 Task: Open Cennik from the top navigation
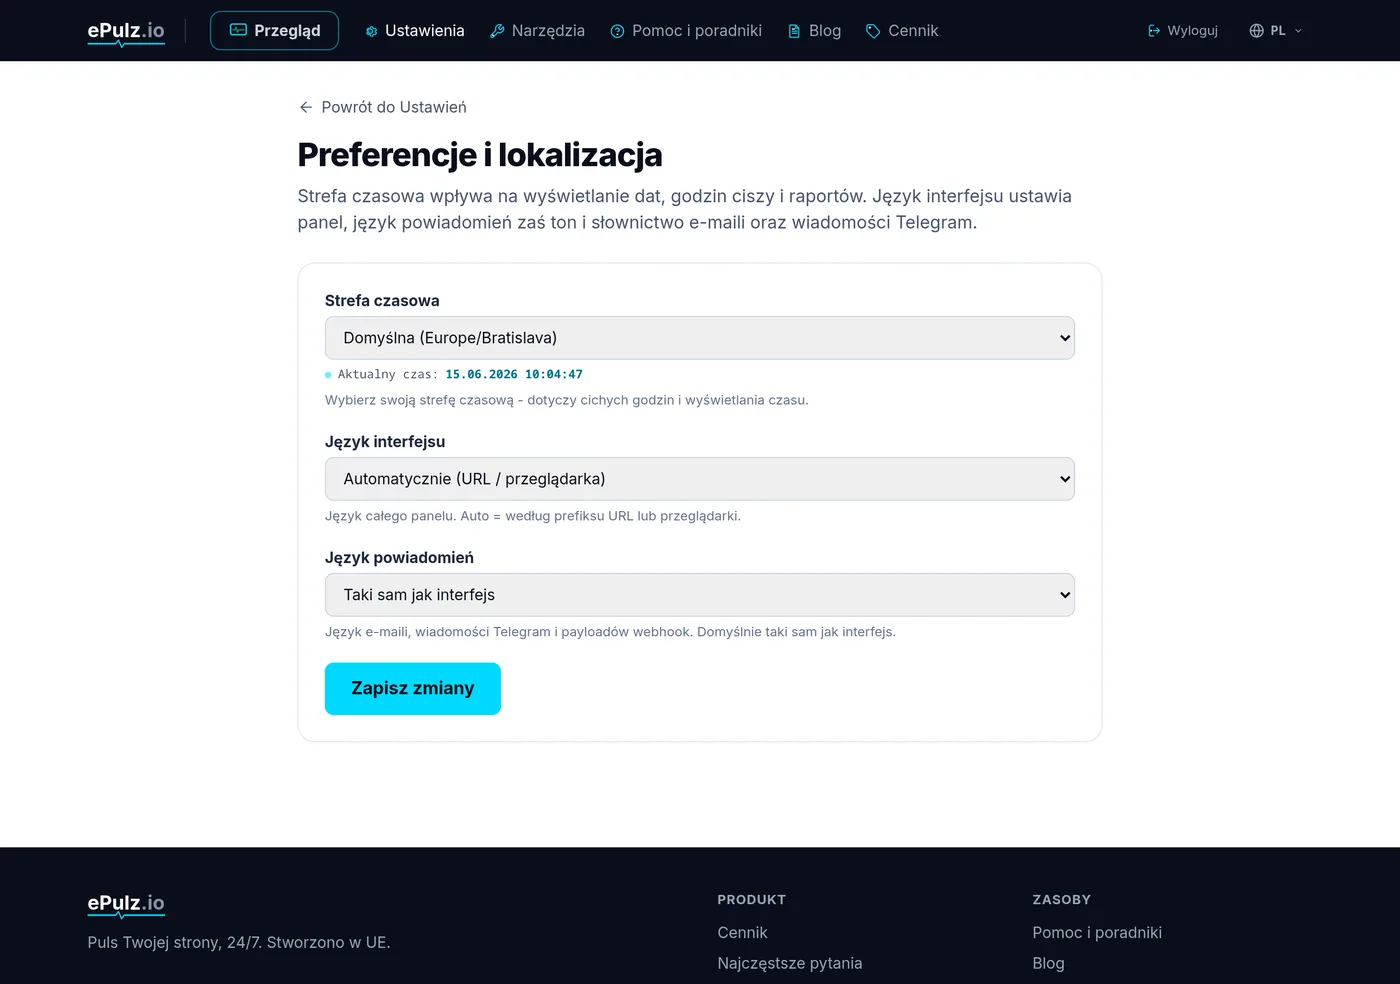pos(902,31)
